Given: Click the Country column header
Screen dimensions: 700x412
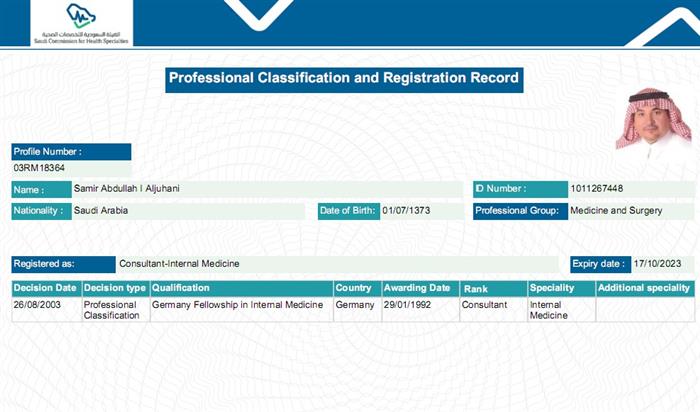Looking at the screenshot, I should (x=358, y=288).
